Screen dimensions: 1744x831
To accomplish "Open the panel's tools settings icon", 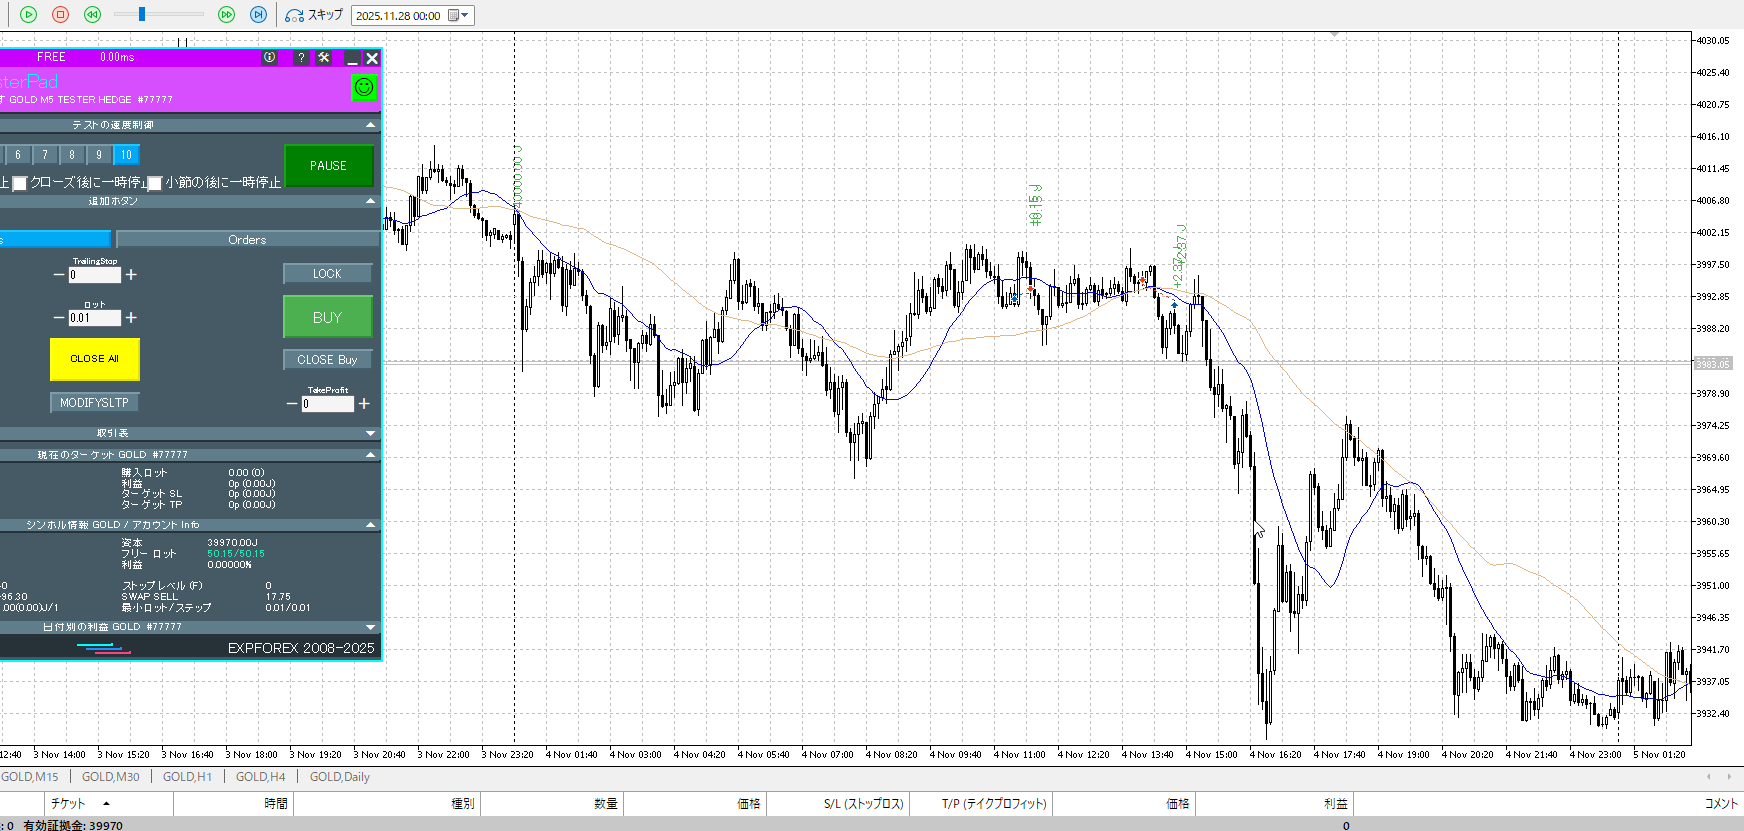I will click(324, 58).
